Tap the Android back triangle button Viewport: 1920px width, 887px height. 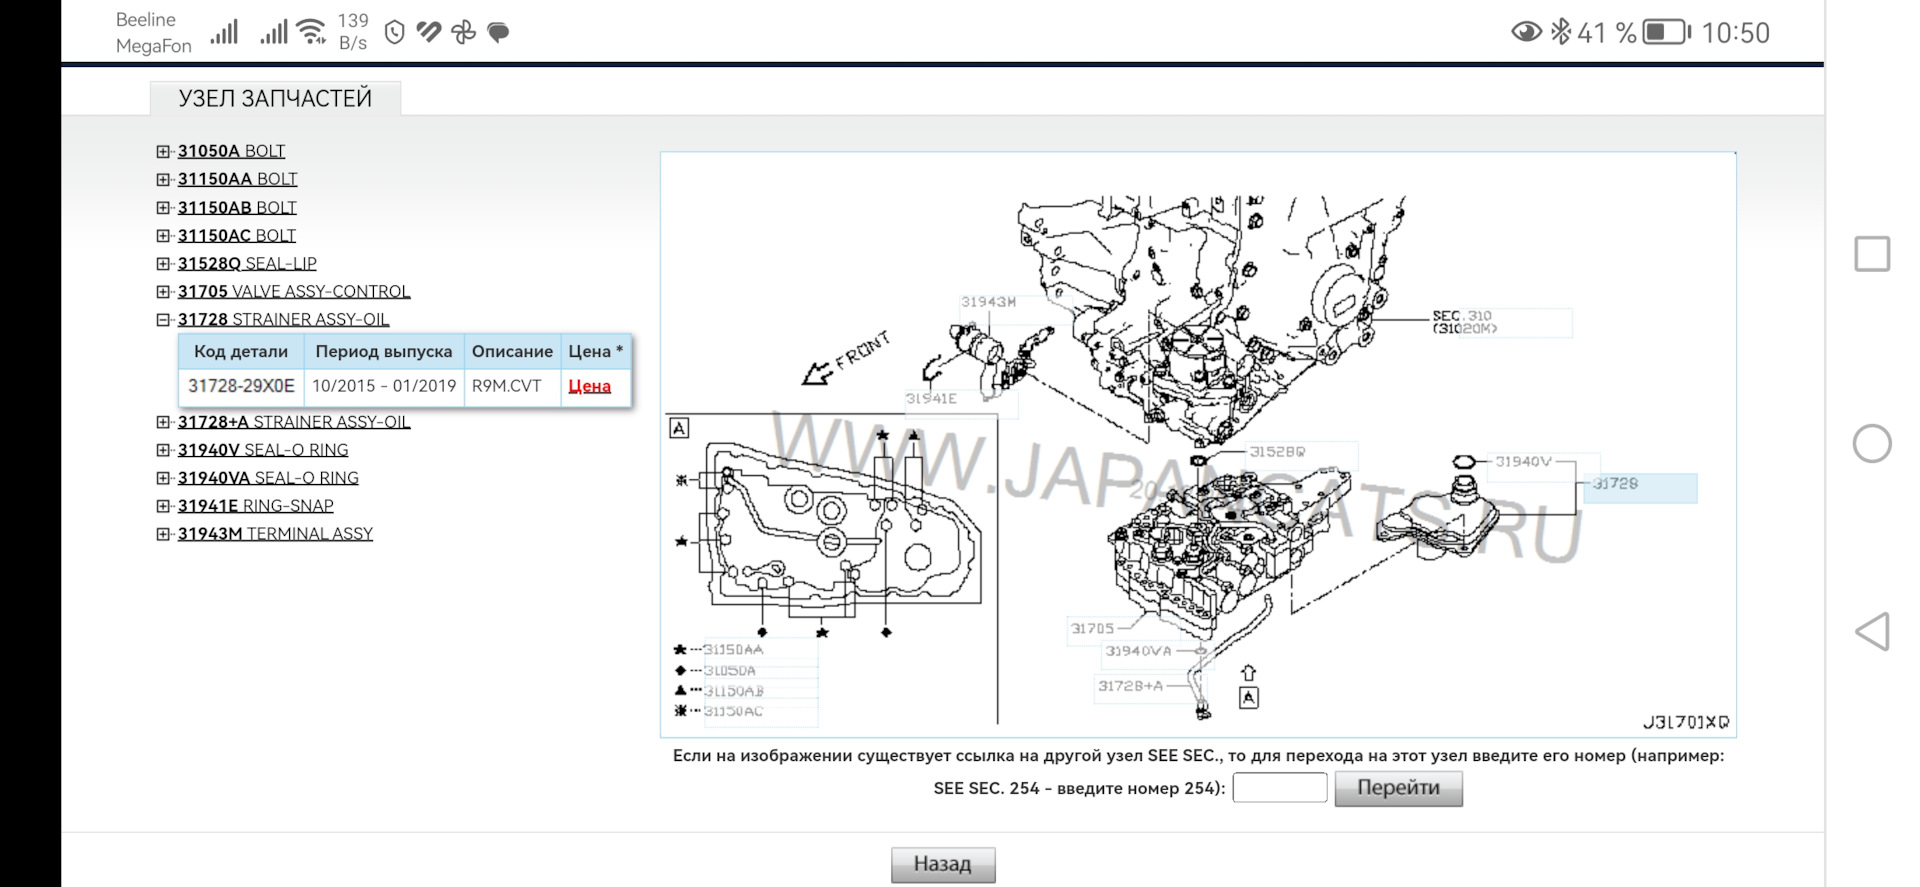coord(1872,632)
